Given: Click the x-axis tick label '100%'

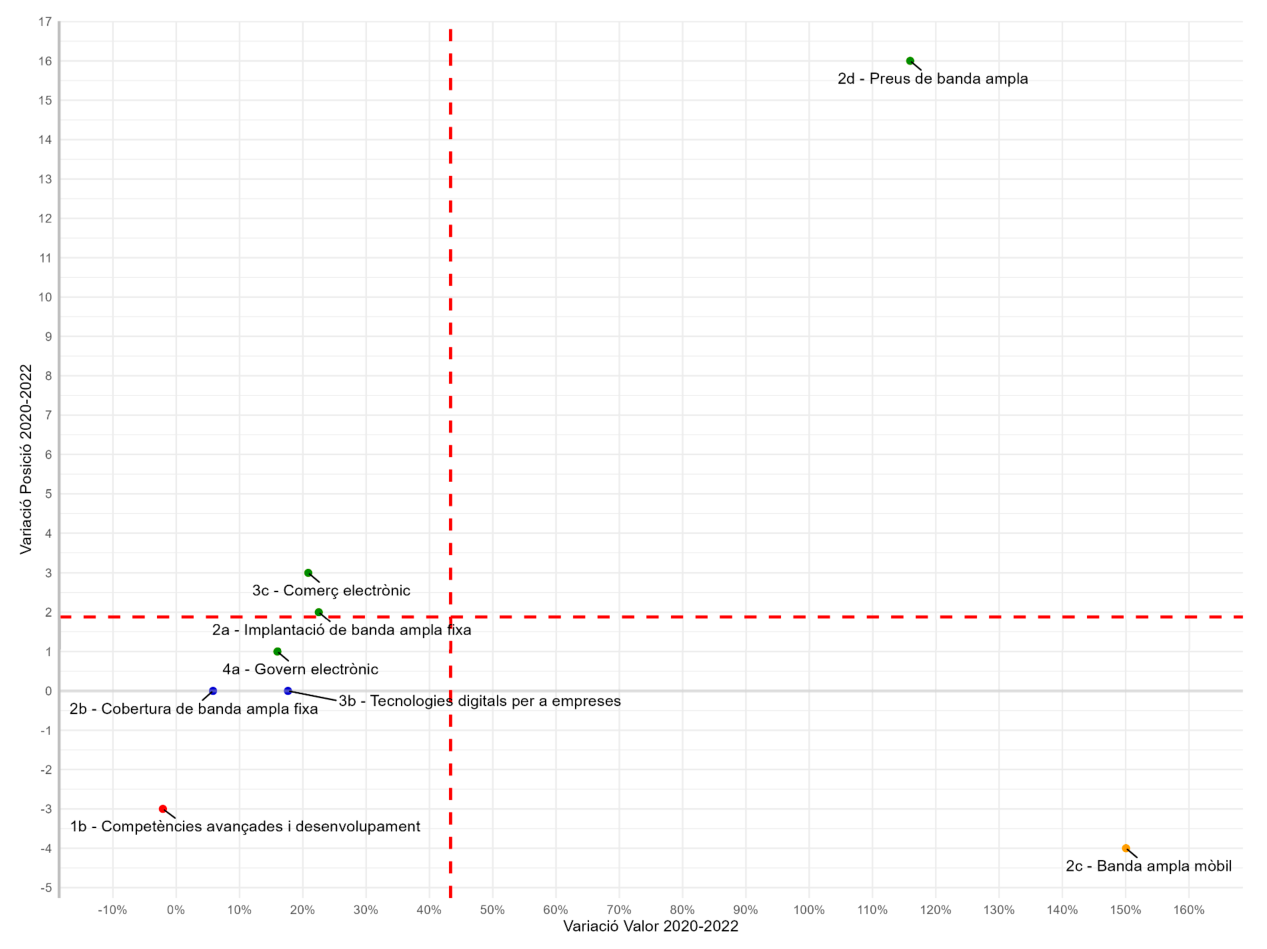Looking at the screenshot, I should tap(809, 910).
